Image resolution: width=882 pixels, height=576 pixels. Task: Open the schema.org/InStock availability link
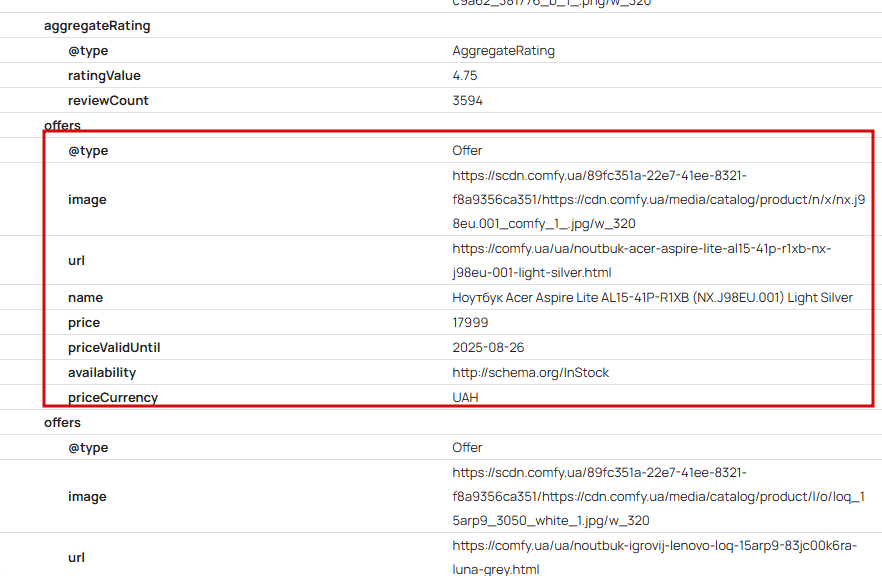coord(530,372)
